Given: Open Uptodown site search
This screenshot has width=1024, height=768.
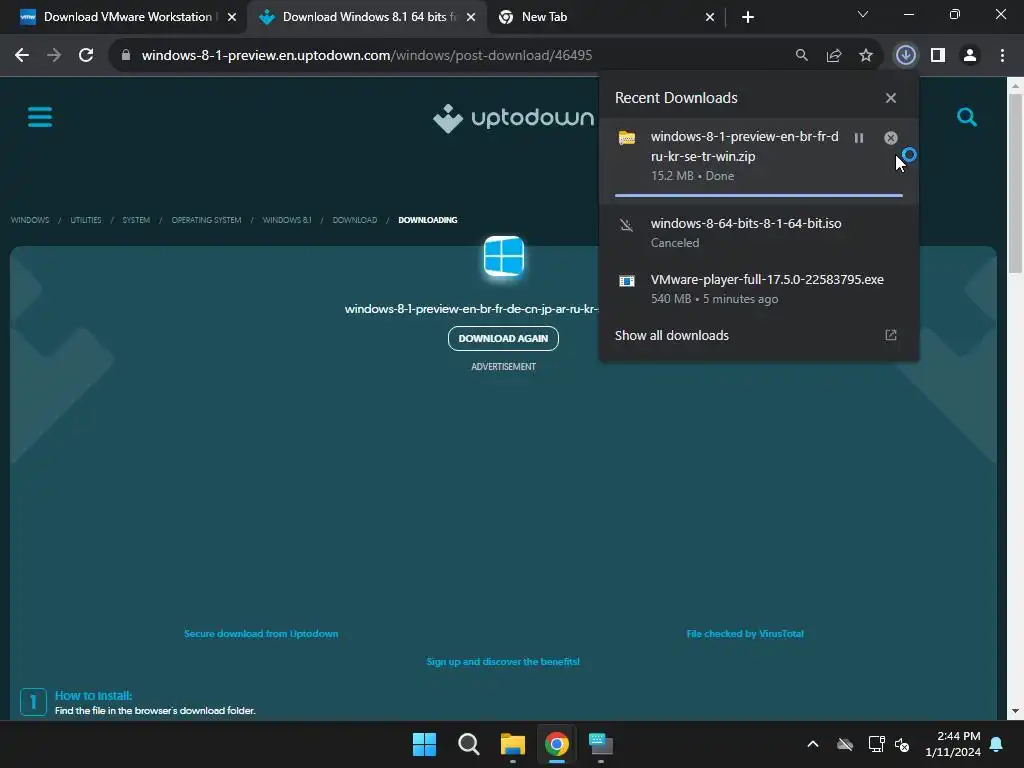Looking at the screenshot, I should point(967,118).
